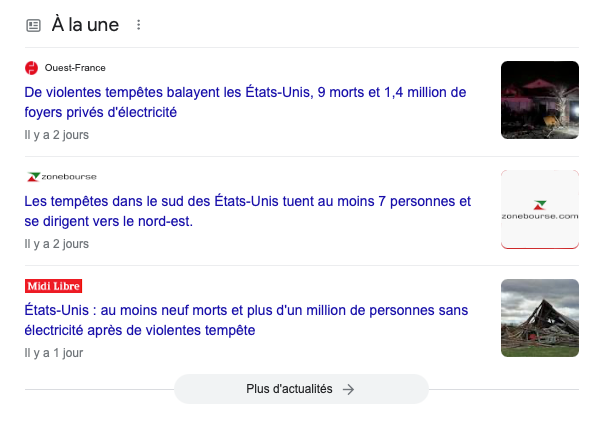Click the timestamp under the zonebourse article

[57, 243]
